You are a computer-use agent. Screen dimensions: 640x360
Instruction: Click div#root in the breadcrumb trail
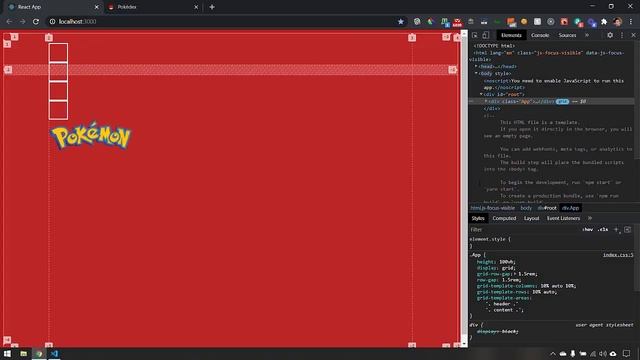point(547,208)
